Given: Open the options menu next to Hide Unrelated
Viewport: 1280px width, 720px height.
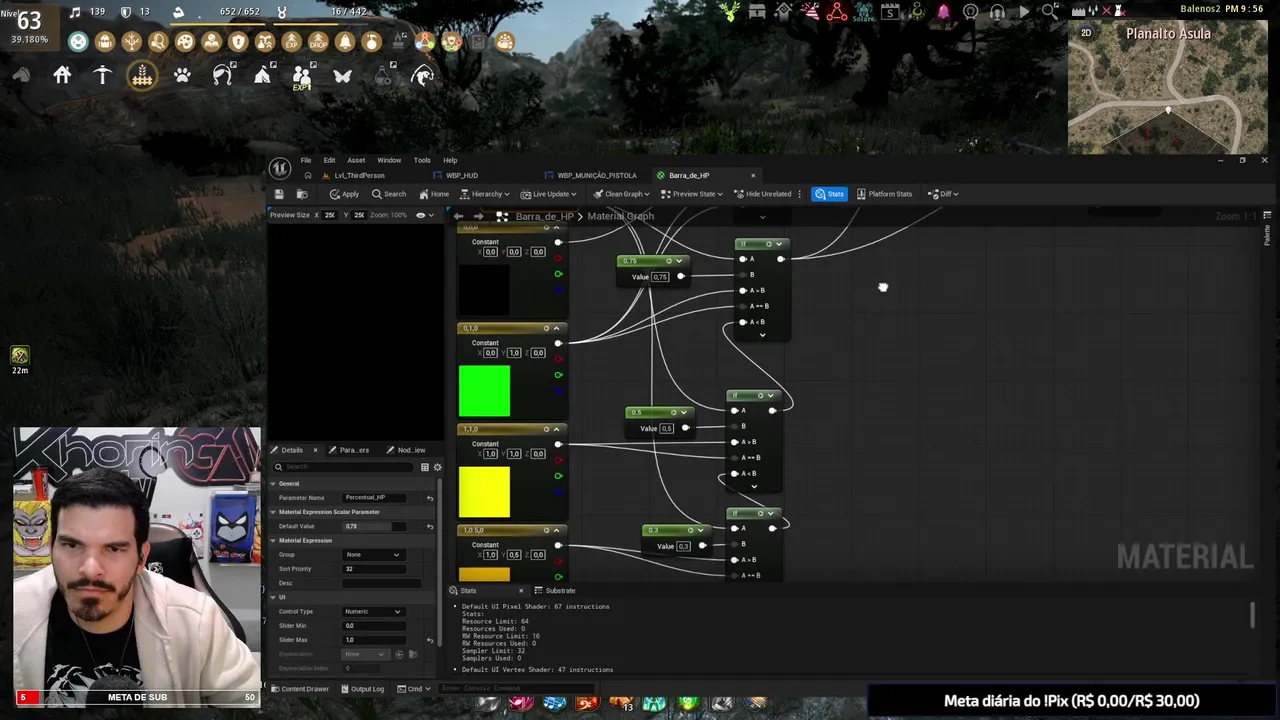Looking at the screenshot, I should coord(799,194).
